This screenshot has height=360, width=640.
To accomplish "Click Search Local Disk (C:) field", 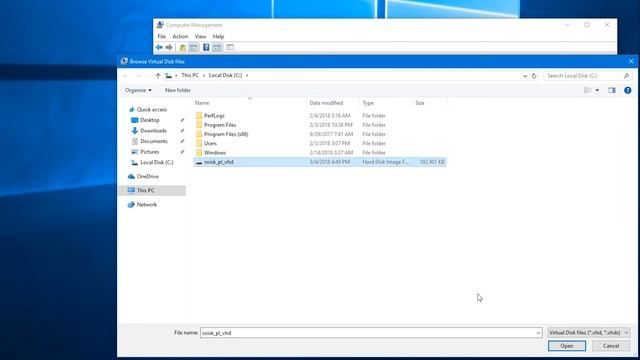I will tap(587, 76).
